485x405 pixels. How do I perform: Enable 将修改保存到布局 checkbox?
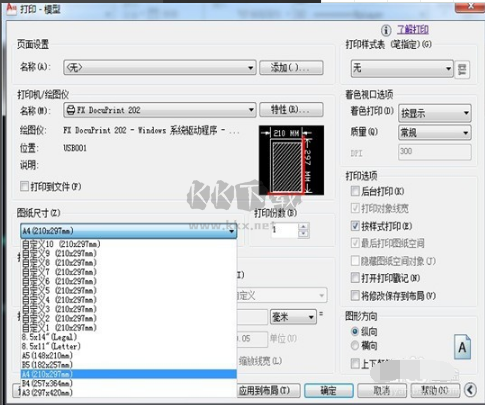pos(355,295)
